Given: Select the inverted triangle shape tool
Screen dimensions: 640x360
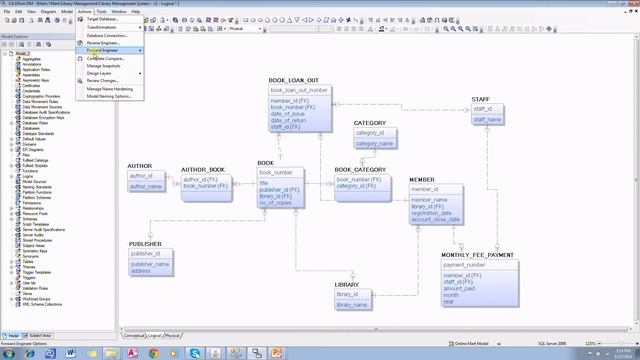Looking at the screenshot, I should pos(297,20).
